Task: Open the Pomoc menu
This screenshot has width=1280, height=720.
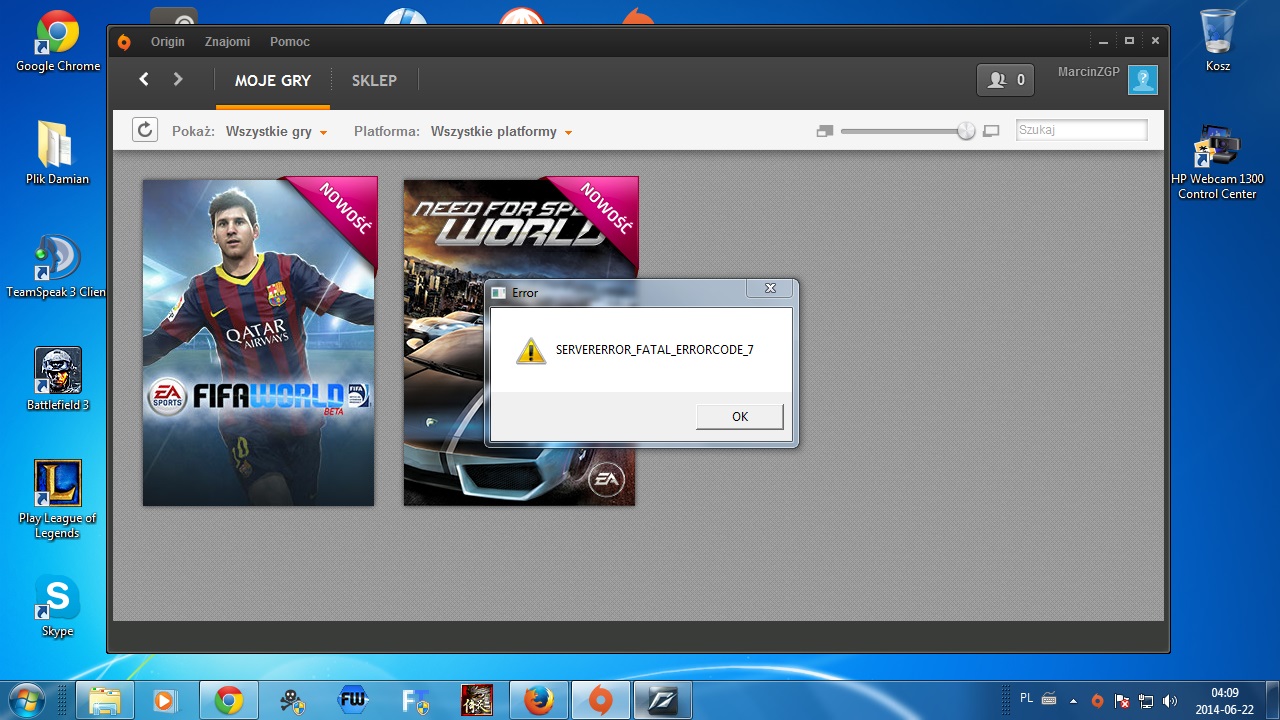Action: pyautogui.click(x=290, y=42)
